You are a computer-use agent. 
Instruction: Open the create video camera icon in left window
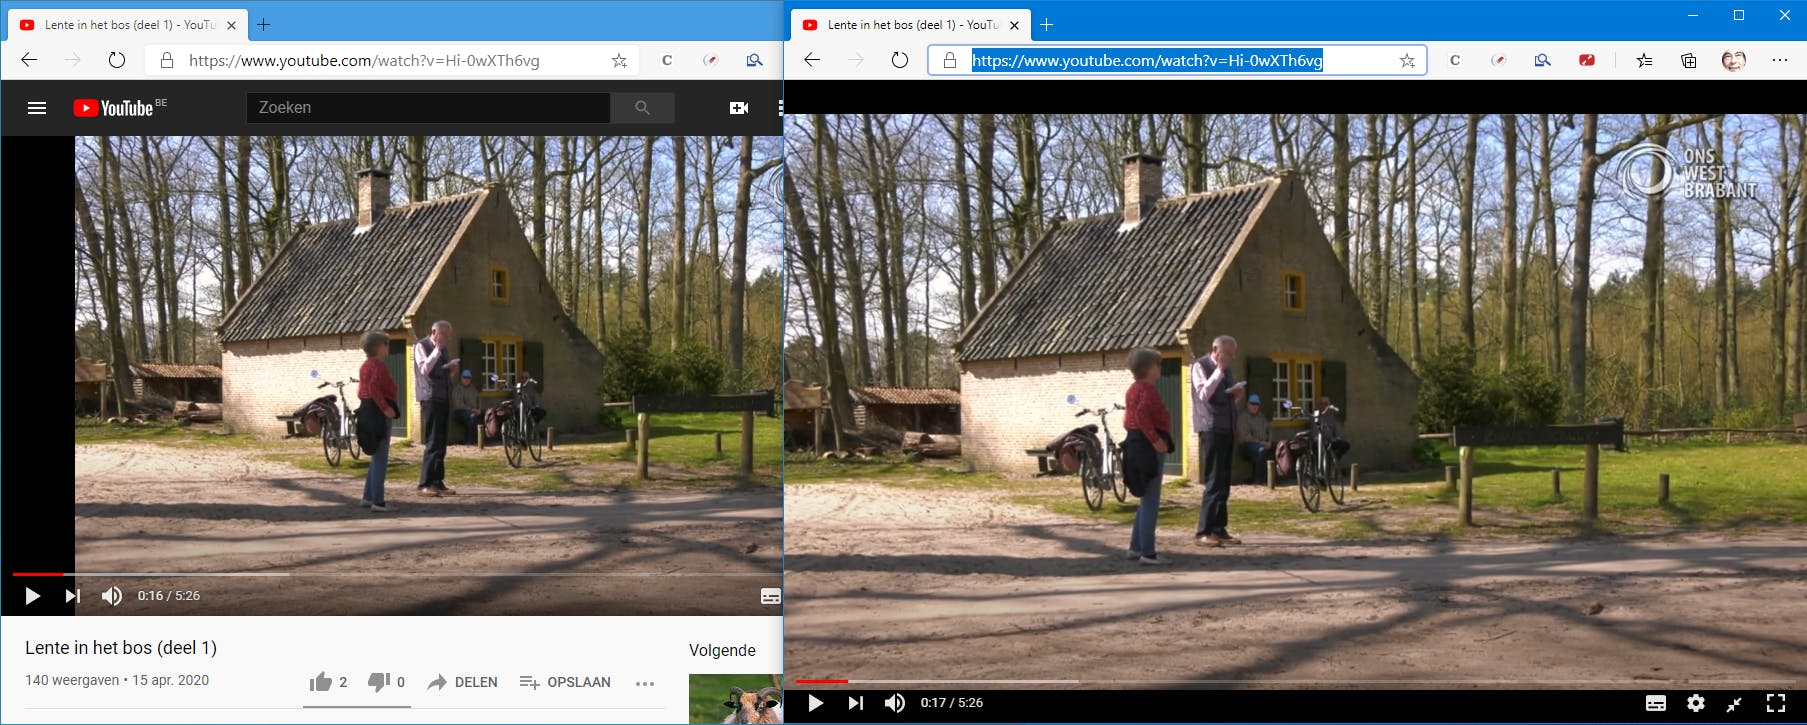click(739, 108)
